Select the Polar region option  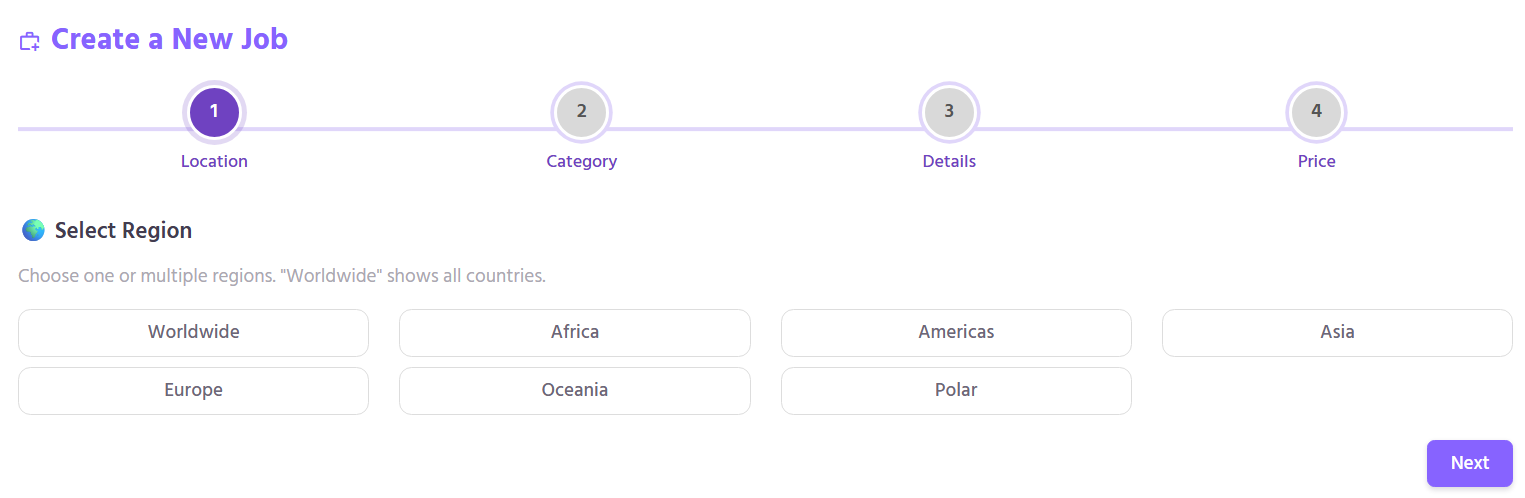(956, 390)
